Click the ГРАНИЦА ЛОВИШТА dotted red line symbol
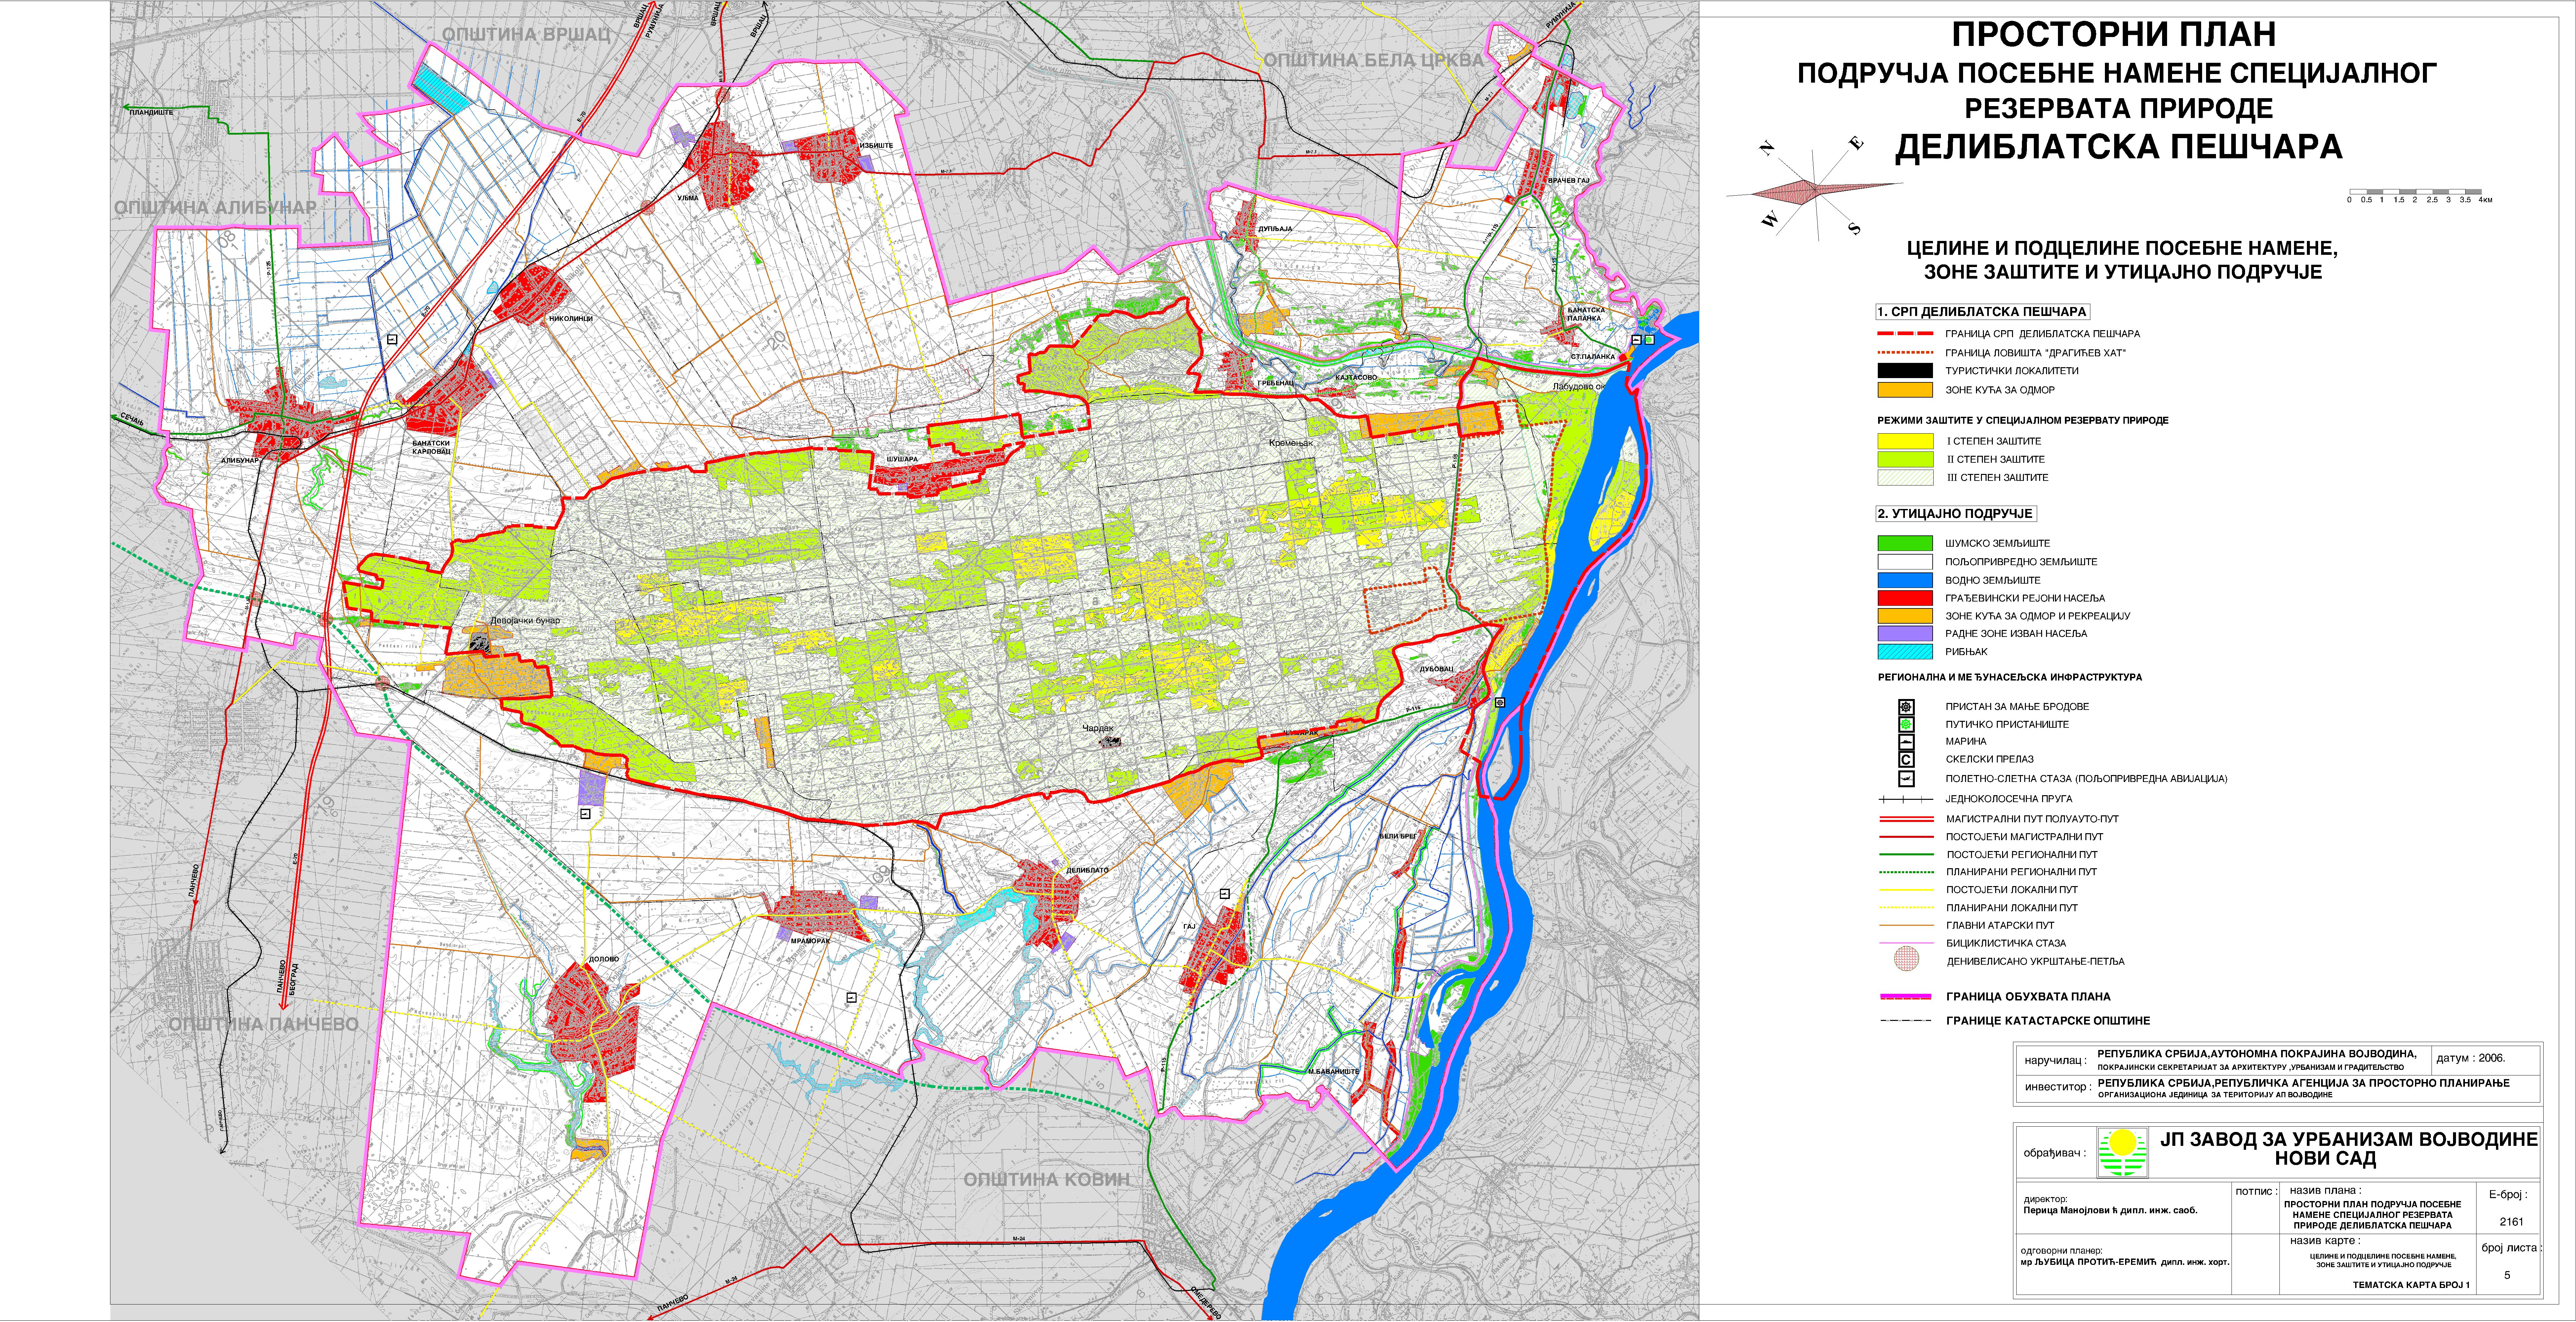The image size is (2576, 1322). pyautogui.click(x=1906, y=353)
